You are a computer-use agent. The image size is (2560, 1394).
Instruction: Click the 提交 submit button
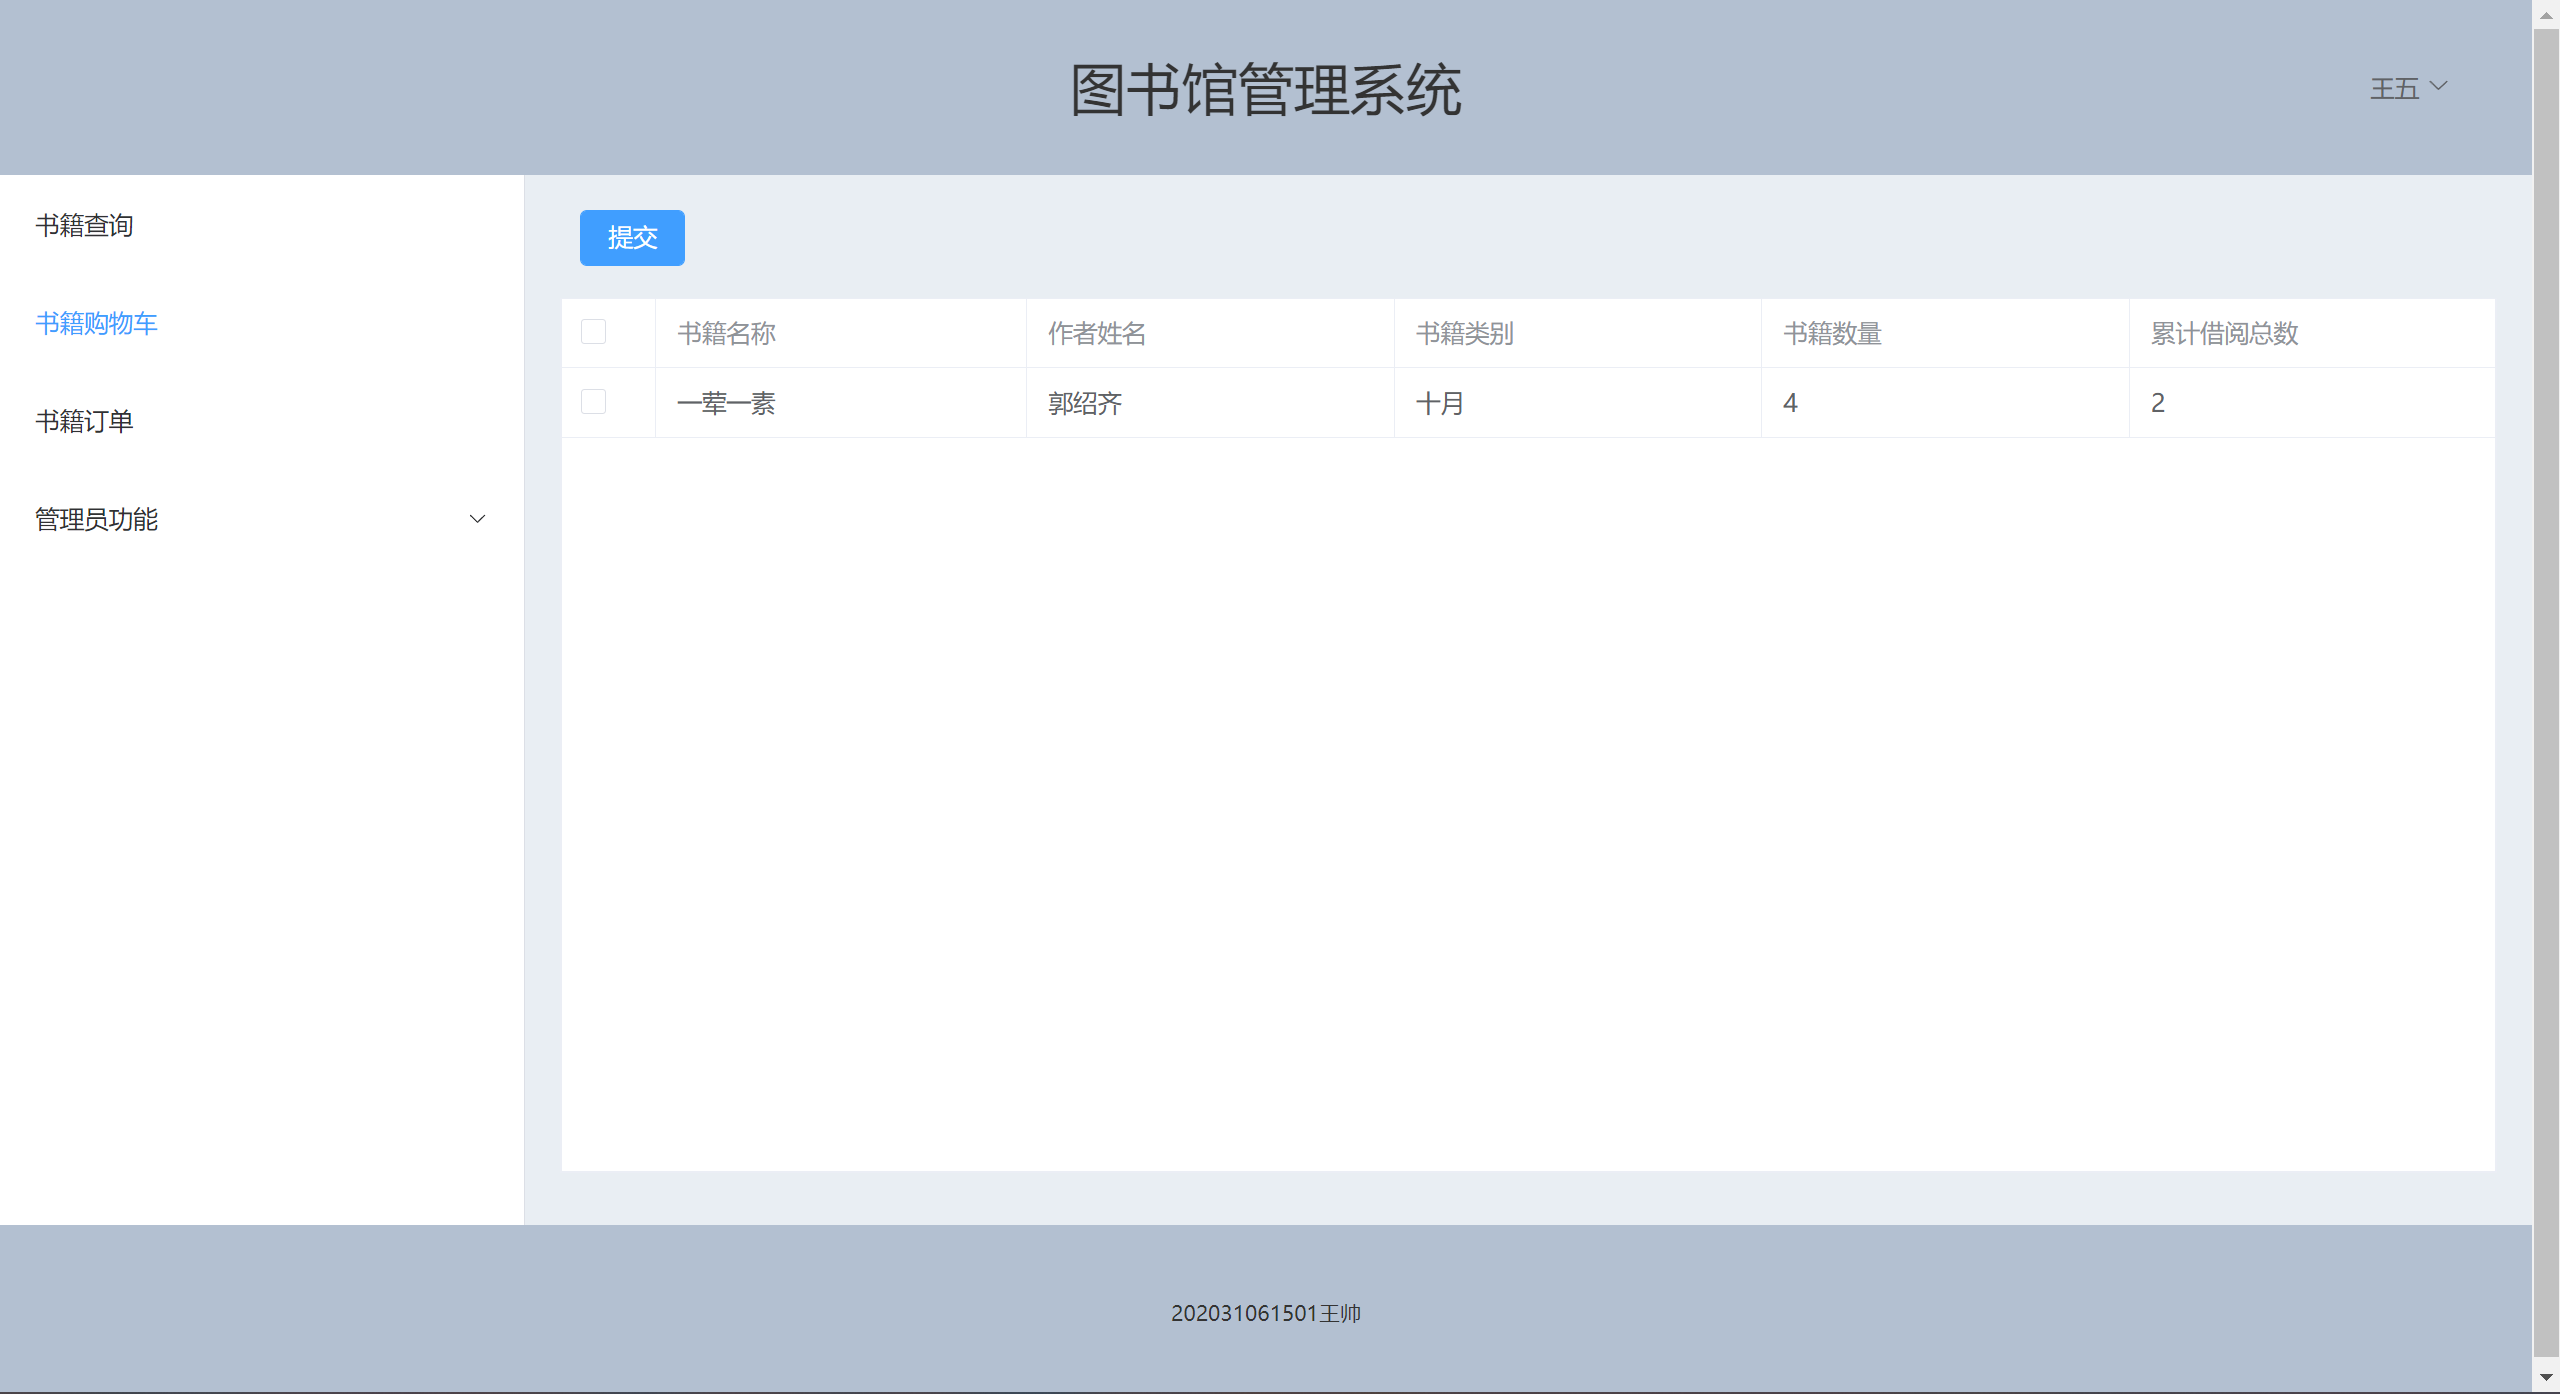(x=632, y=238)
